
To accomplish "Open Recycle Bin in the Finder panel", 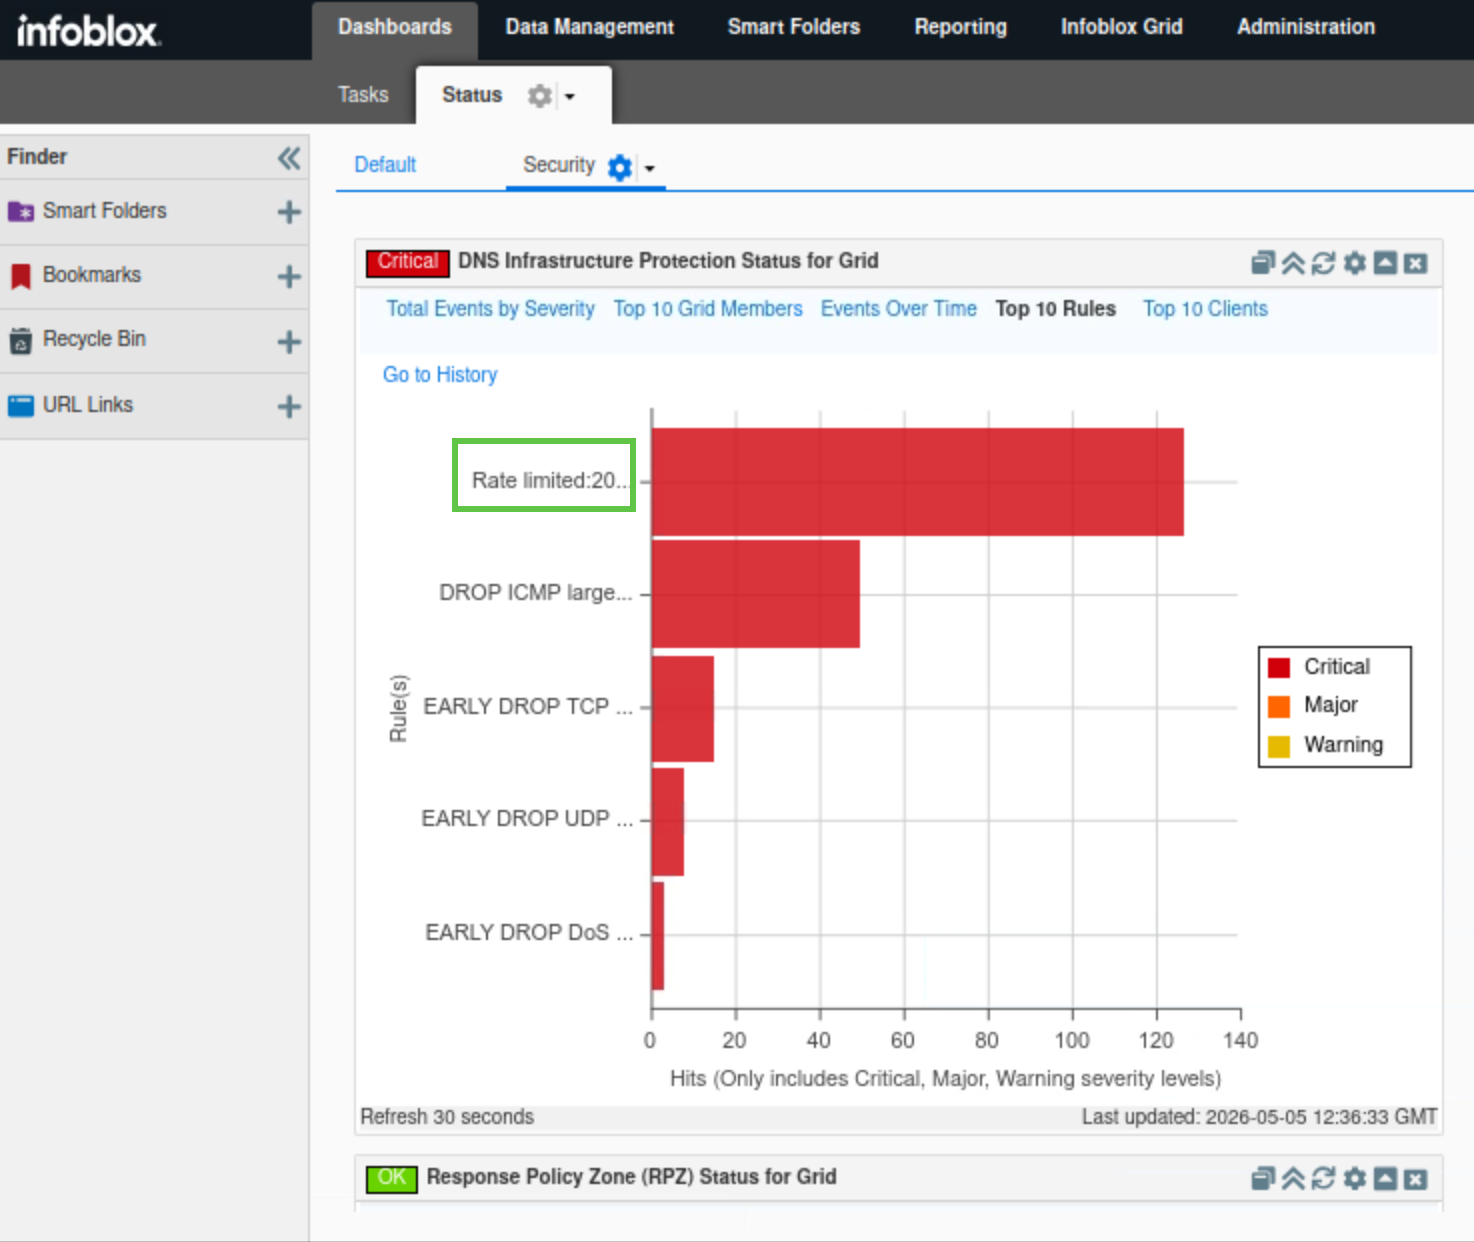I will 94,339.
